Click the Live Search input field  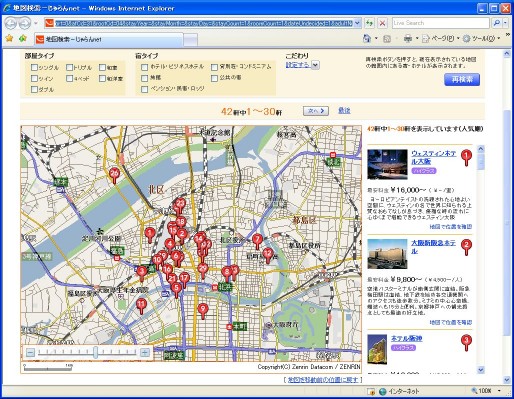click(440, 23)
